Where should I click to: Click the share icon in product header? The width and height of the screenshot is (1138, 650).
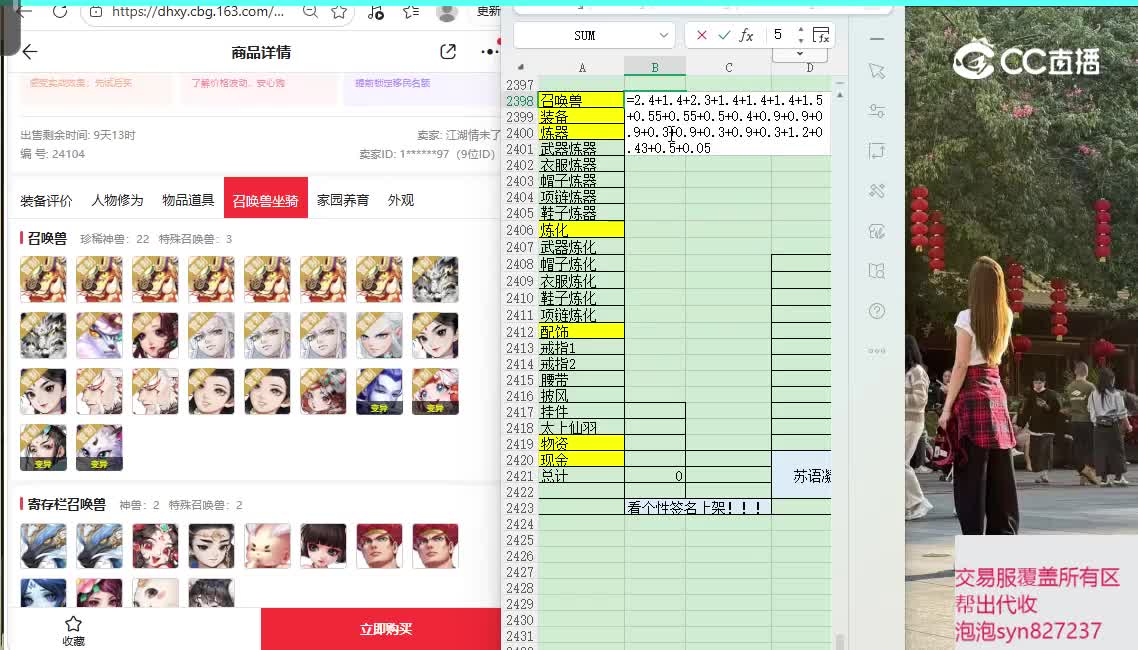pos(448,52)
